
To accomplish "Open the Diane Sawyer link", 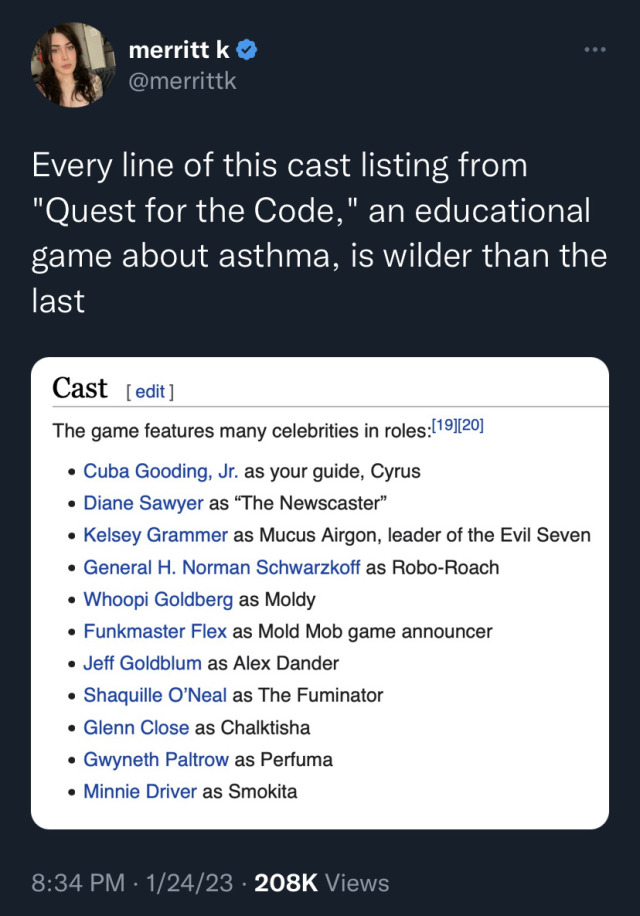I will tap(143, 503).
